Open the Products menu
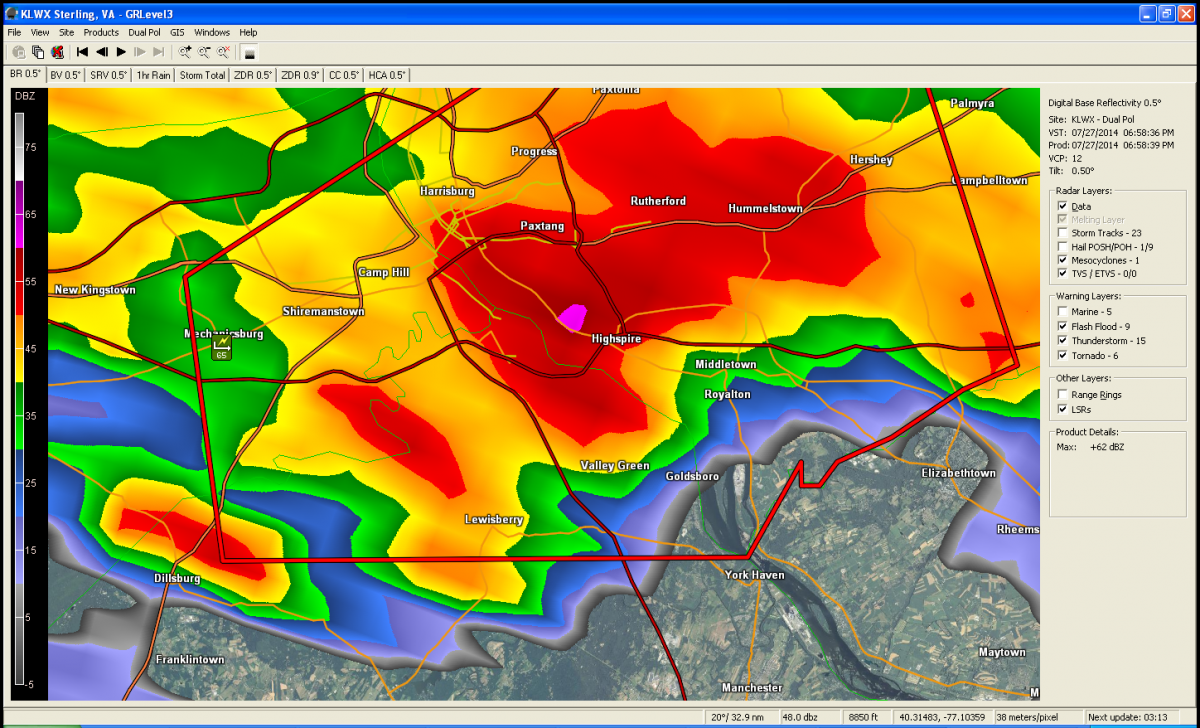The image size is (1200, 728). (101, 33)
